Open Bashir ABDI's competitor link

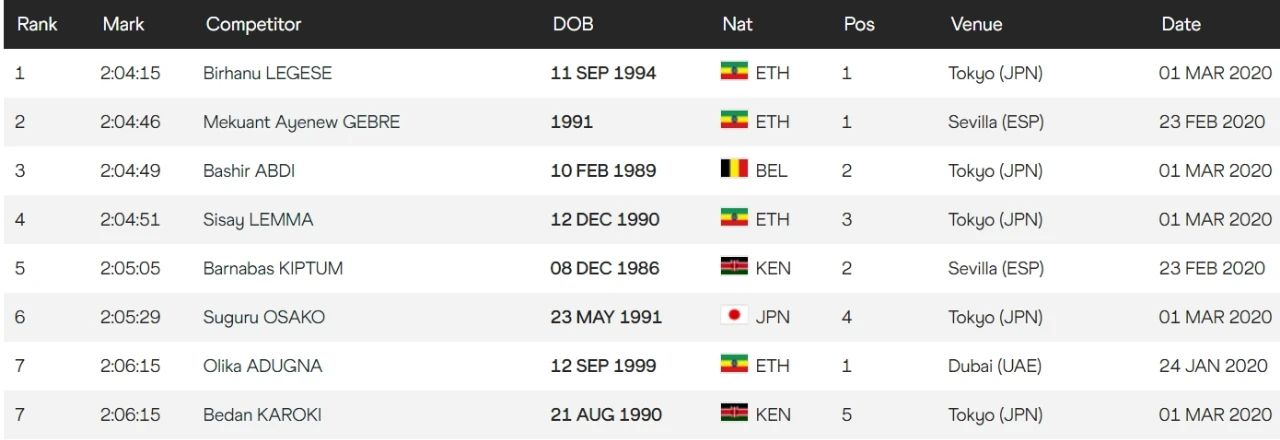(249, 171)
